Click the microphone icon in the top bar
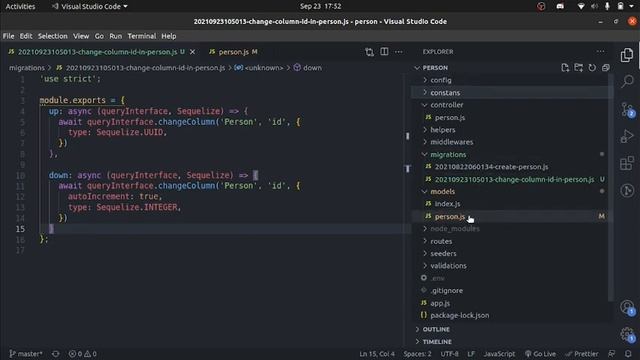 click(607, 6)
